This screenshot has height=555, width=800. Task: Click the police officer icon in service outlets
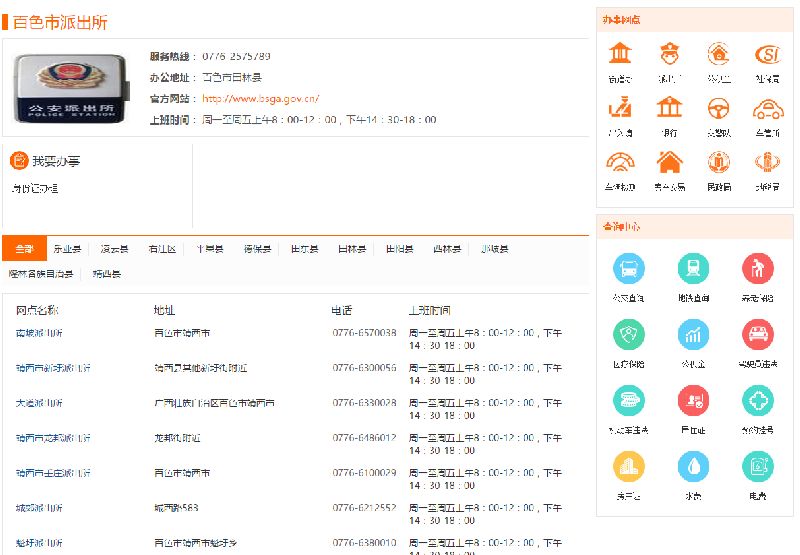pos(669,54)
